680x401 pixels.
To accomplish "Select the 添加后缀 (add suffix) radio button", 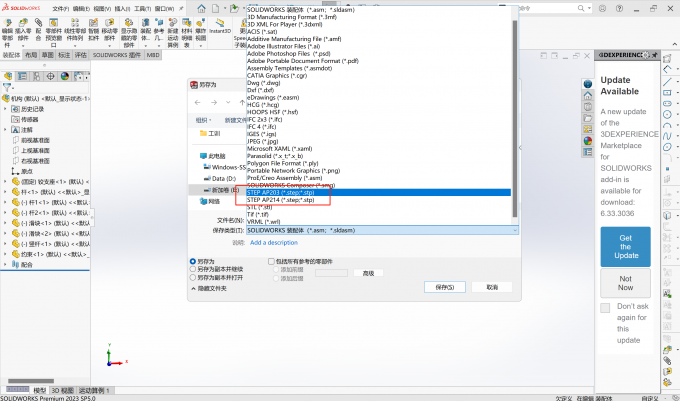I will 276,278.
